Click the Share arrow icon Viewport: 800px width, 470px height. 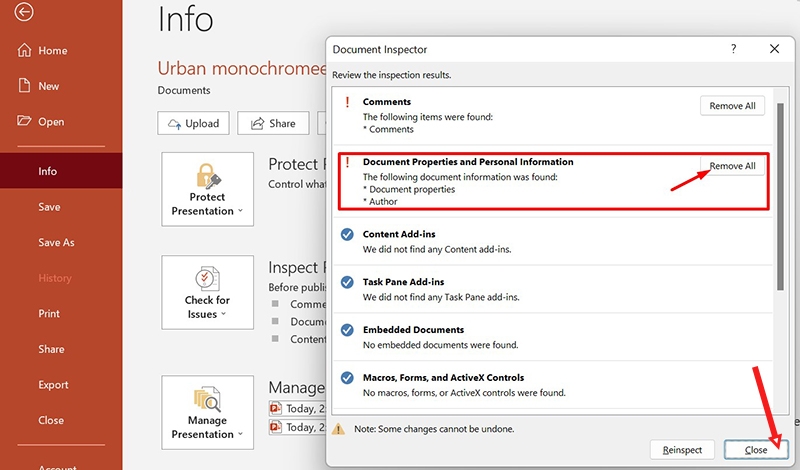(x=258, y=123)
